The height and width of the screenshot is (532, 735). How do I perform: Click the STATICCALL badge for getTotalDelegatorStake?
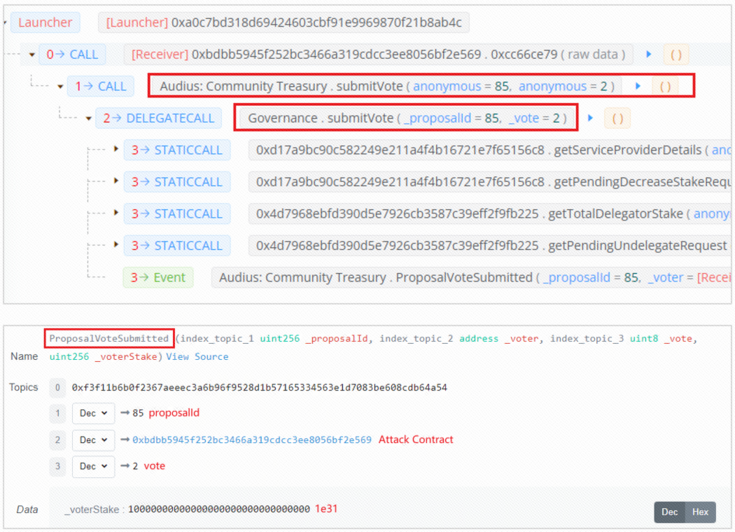(177, 214)
